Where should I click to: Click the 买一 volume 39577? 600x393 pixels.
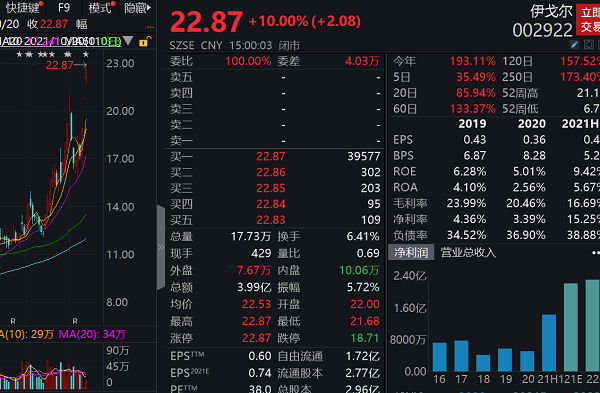click(x=364, y=157)
